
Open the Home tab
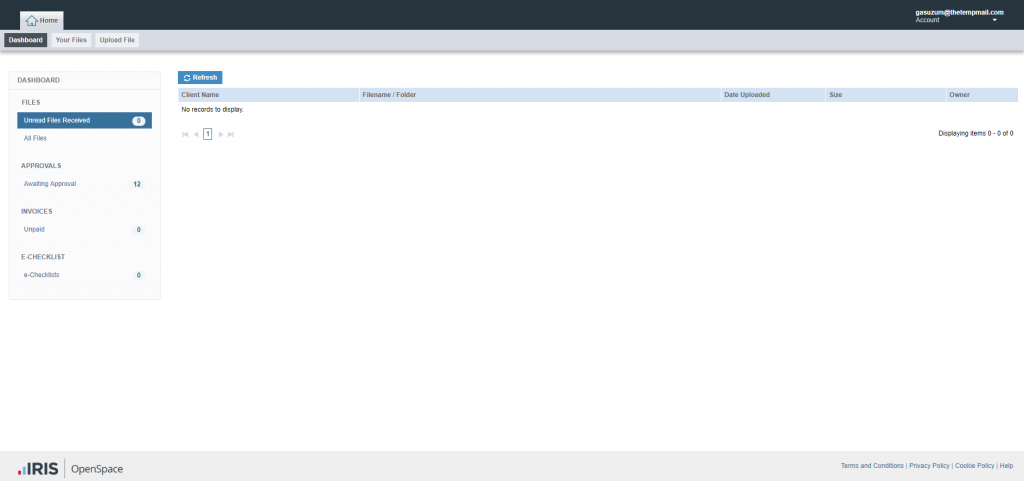click(x=42, y=21)
